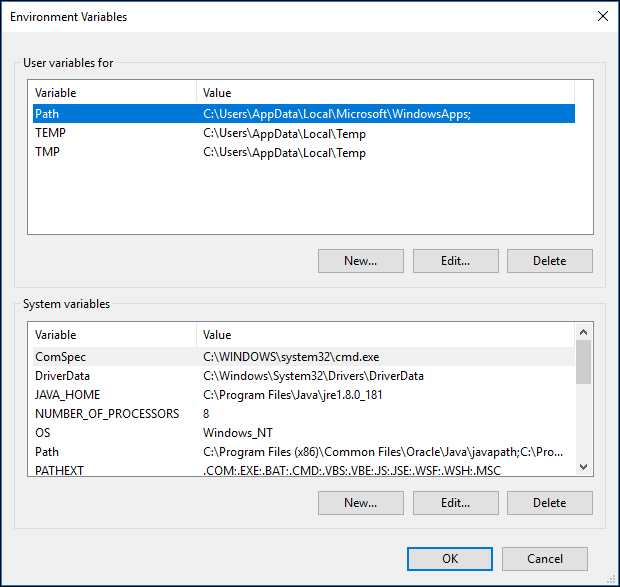Select the PATHEXT system variable

coord(304,470)
